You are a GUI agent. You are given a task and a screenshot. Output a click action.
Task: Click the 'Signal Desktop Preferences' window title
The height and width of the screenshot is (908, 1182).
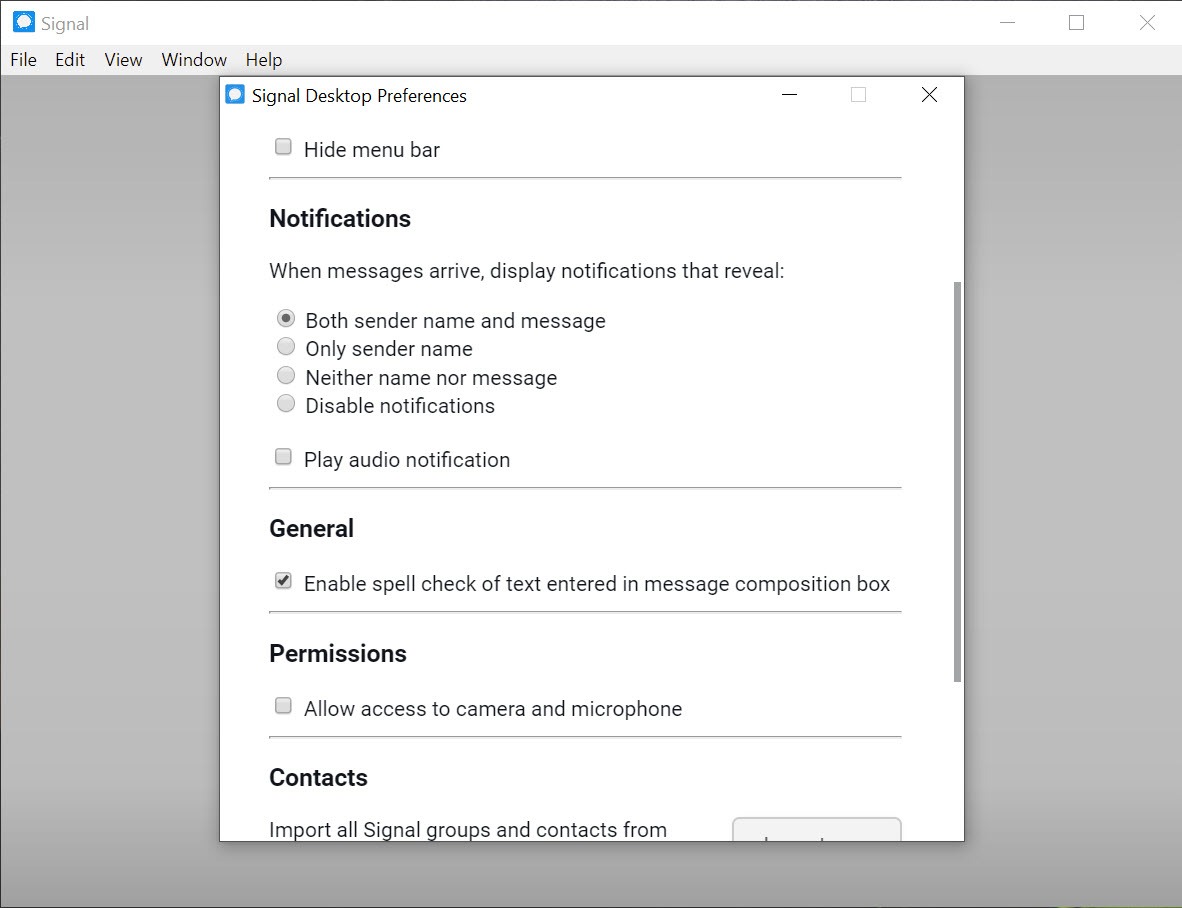[359, 96]
